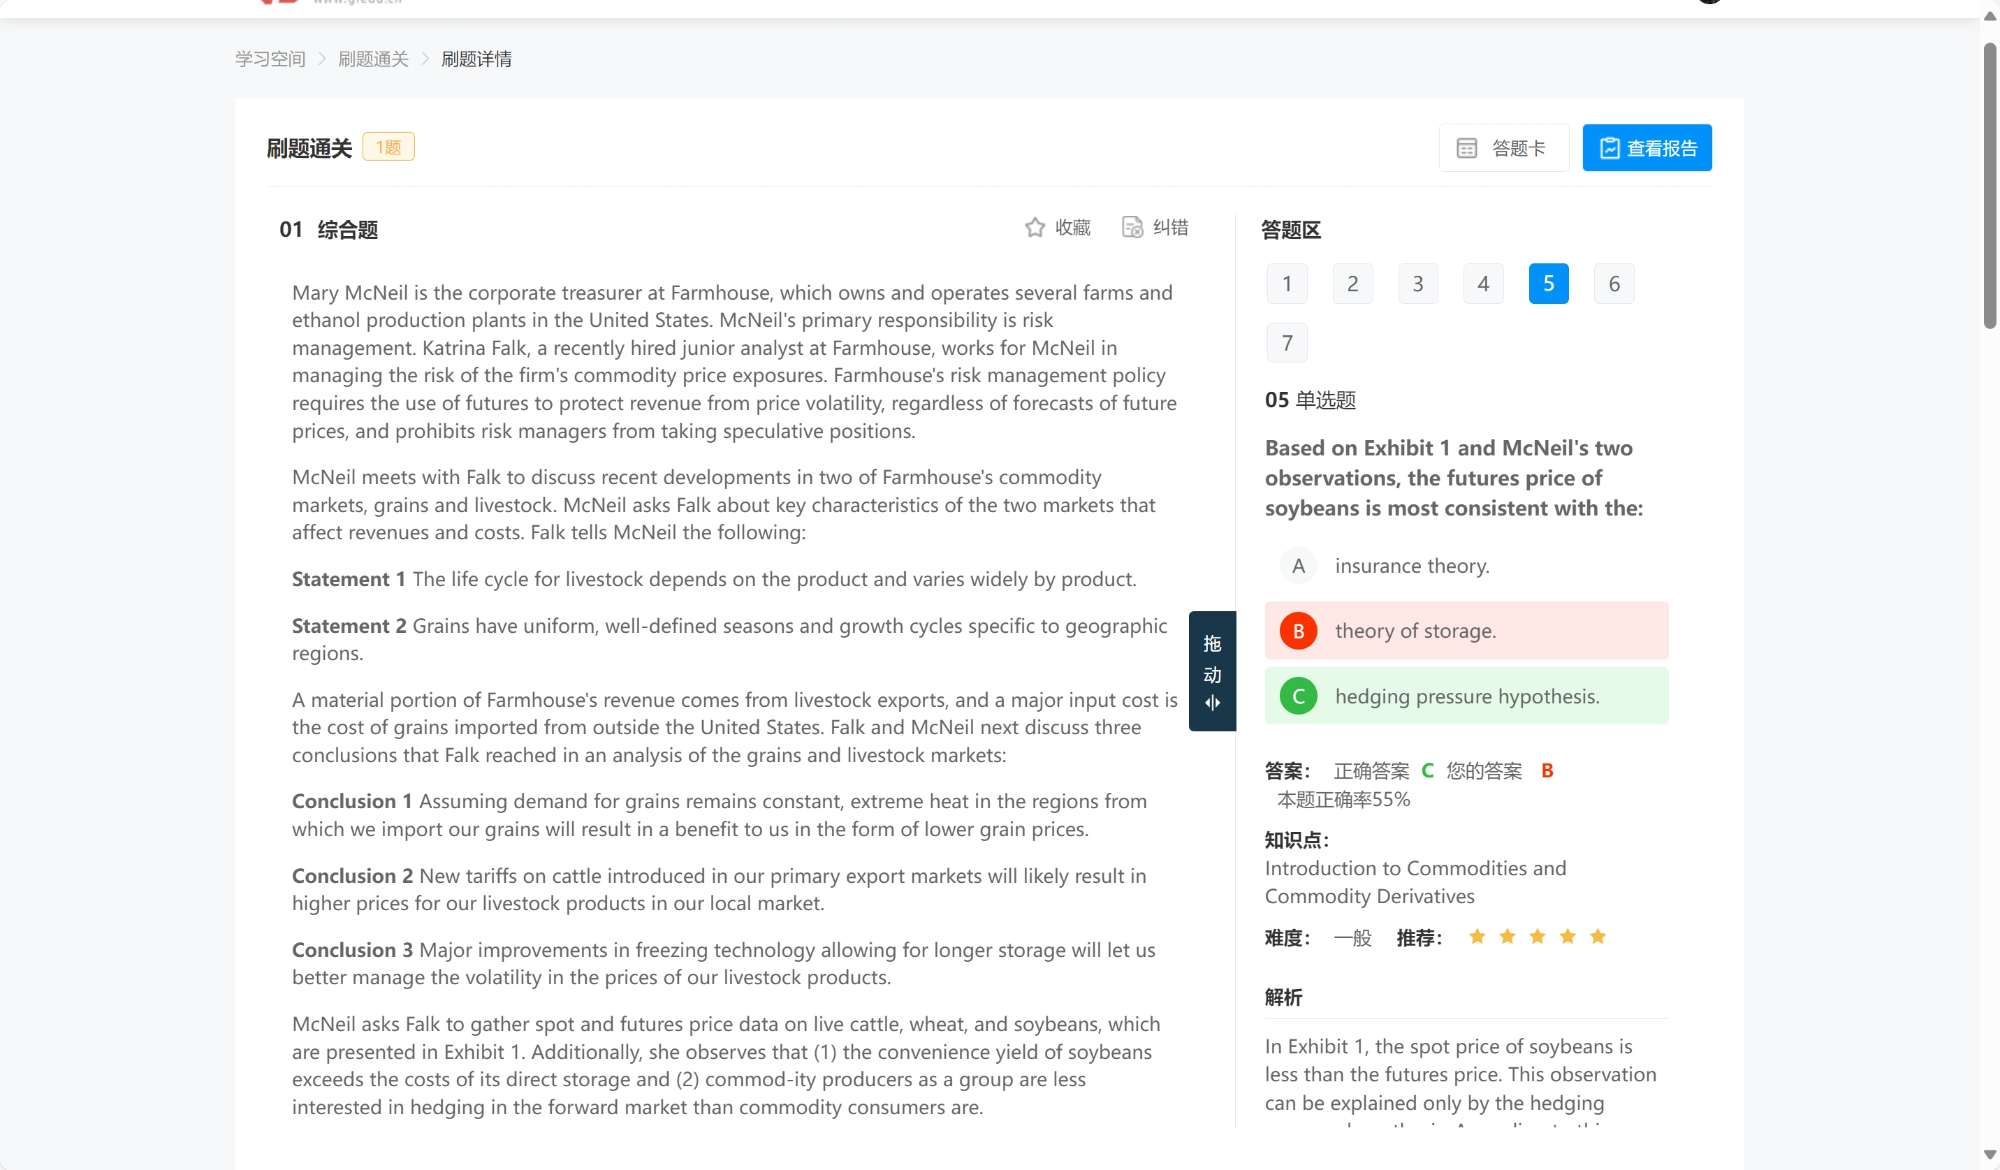
Task: Open the 学习空间 breadcrumb link
Action: 270,59
